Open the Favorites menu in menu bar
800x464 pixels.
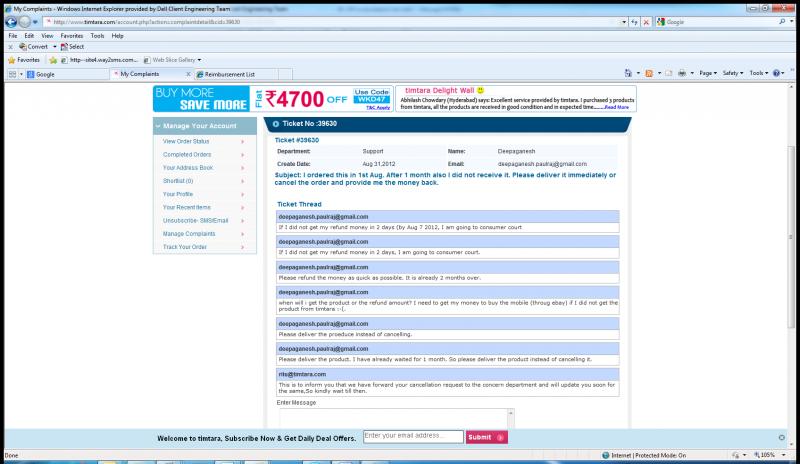pos(71,36)
